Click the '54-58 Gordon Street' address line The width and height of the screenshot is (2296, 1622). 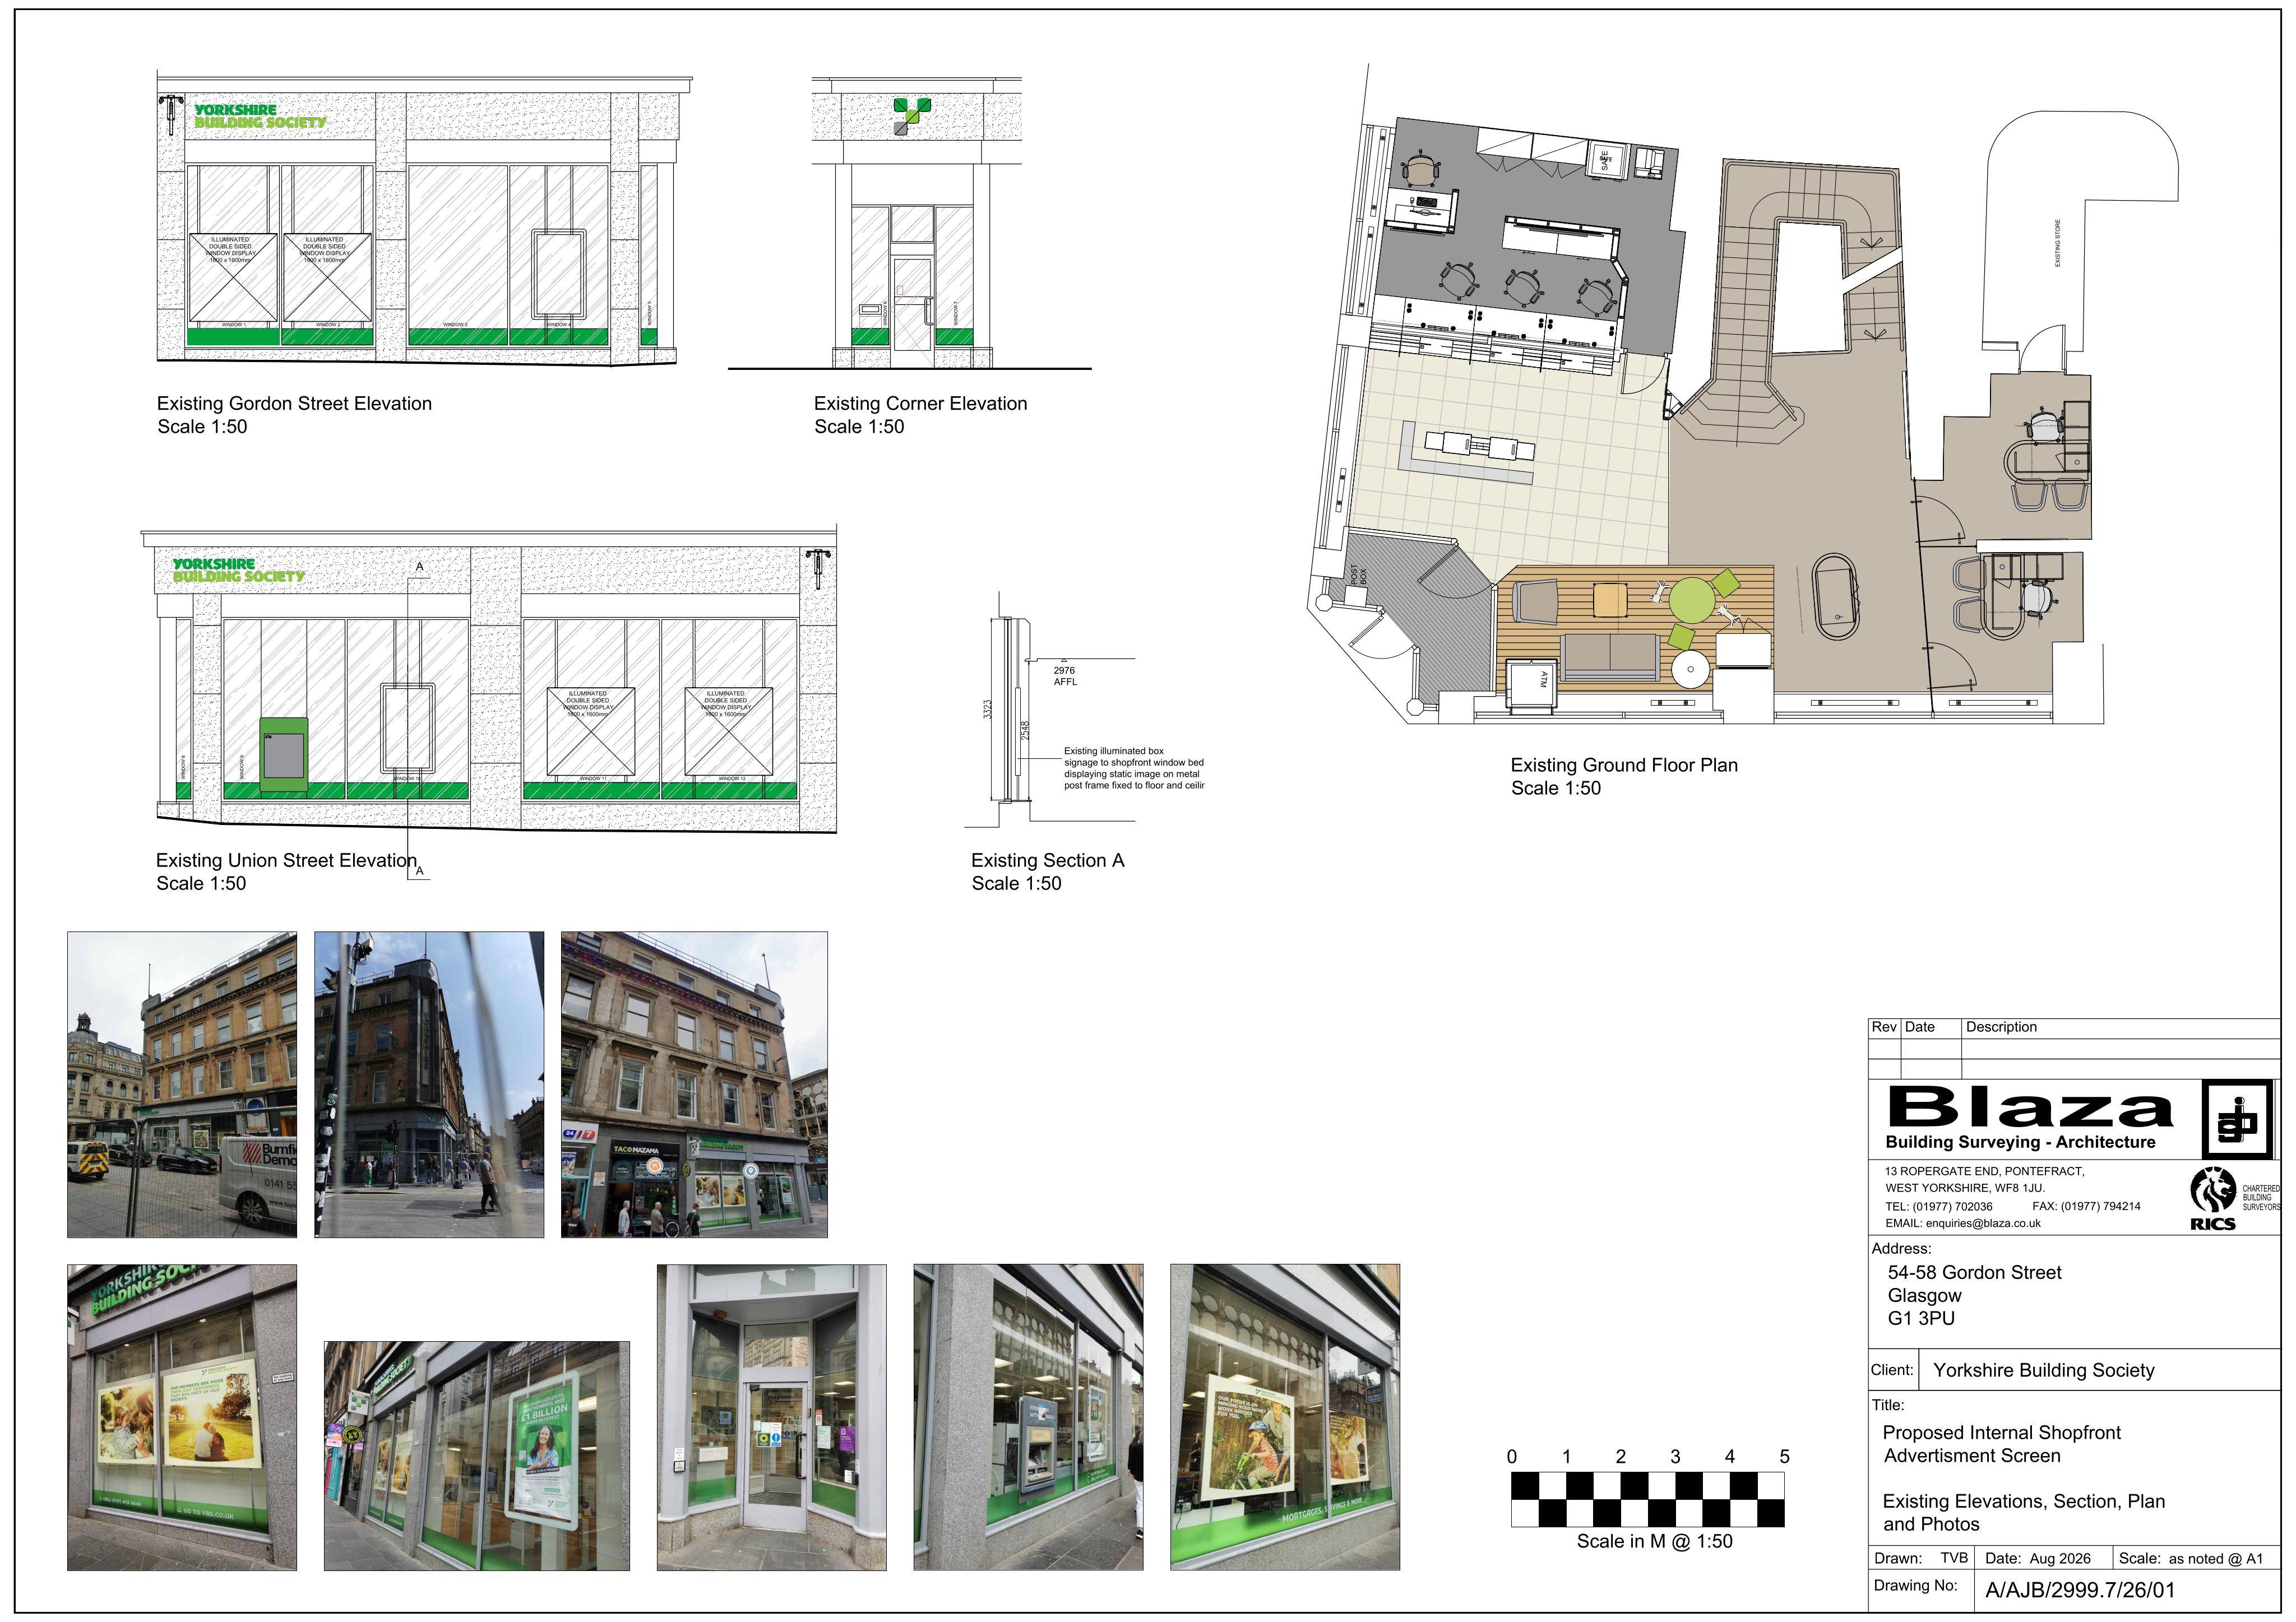pos(1974,1273)
